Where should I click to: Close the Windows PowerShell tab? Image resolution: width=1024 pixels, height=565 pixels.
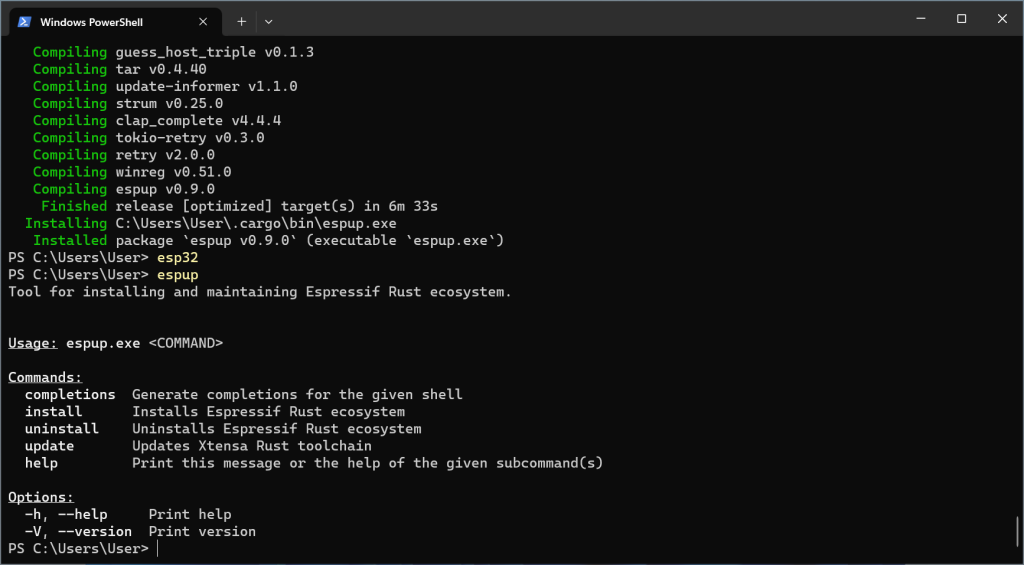203,21
